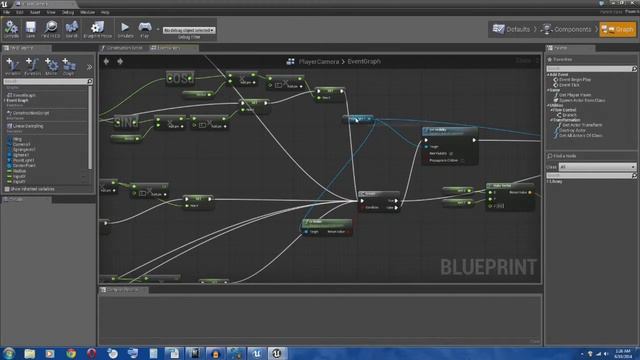Screen dimensions: 640x360
Task: Save the blueprint via the Save icon
Action: pos(31,29)
